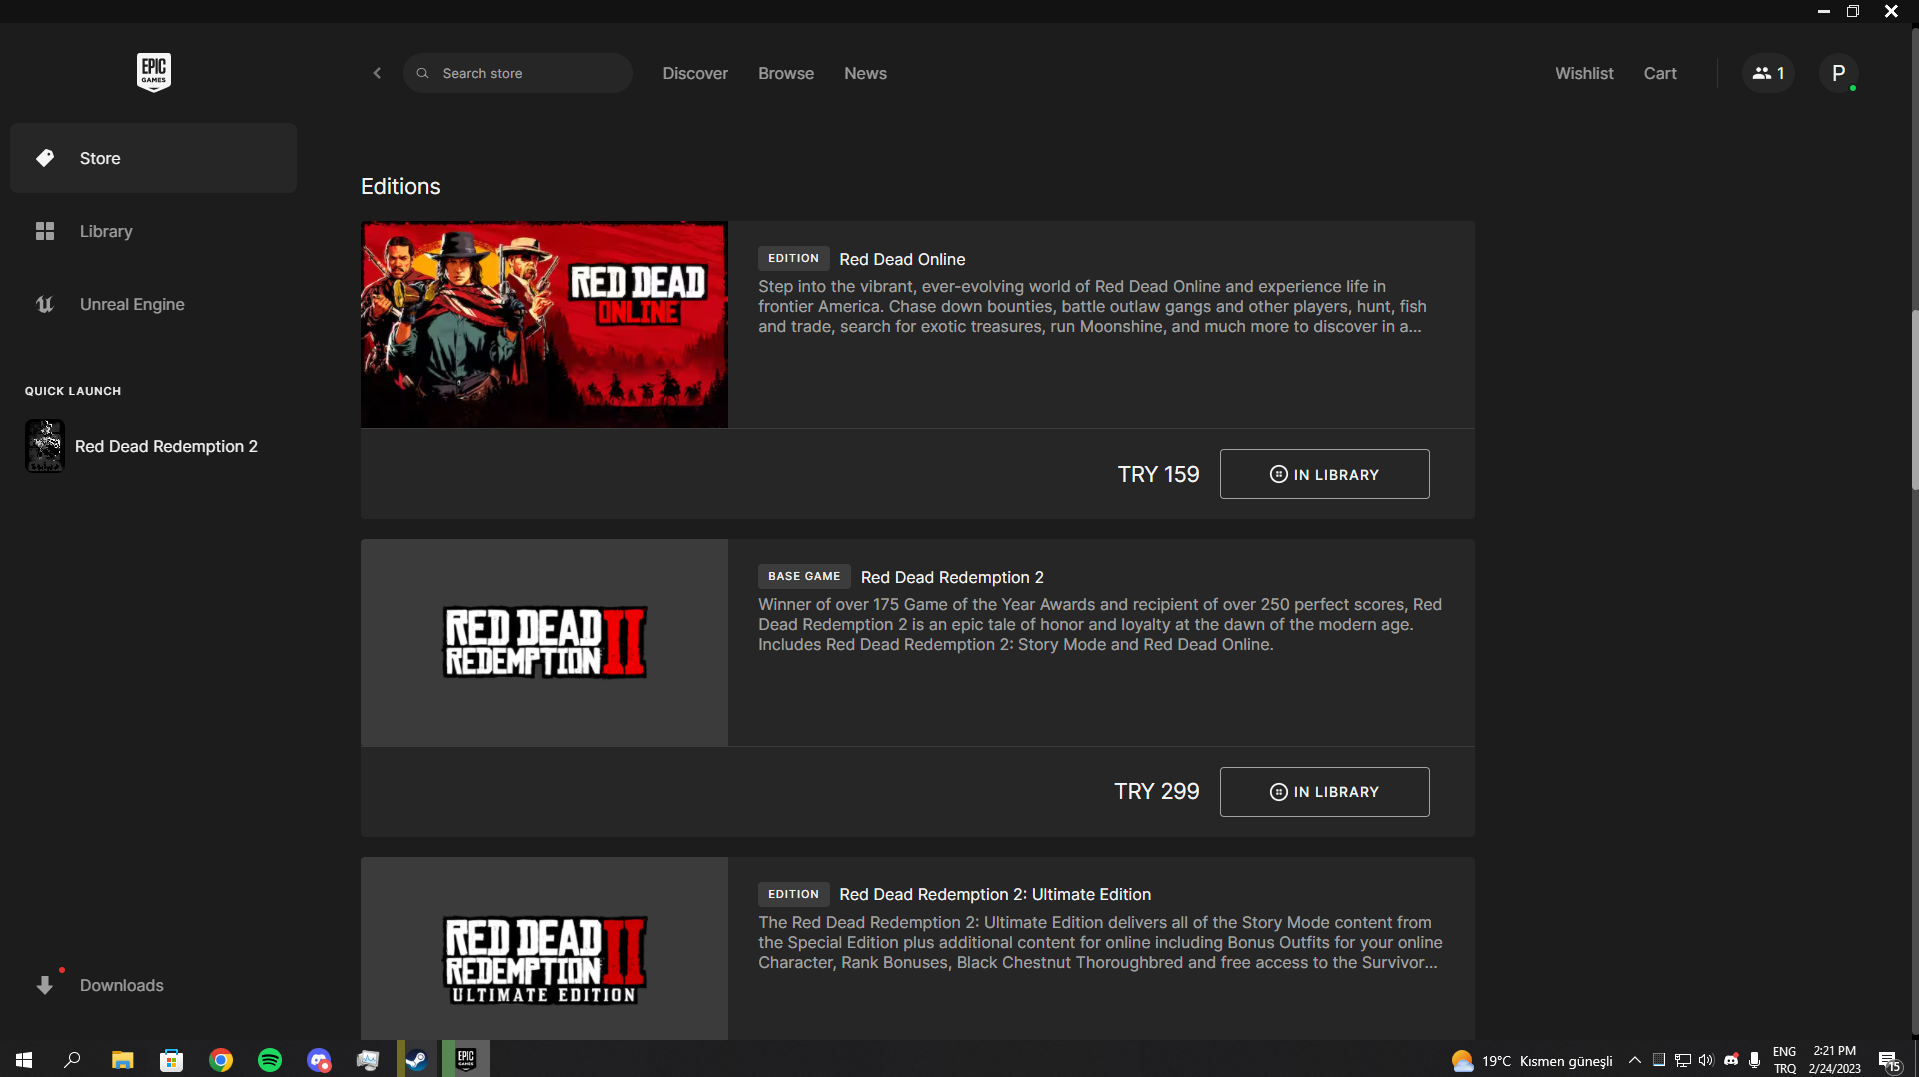Click In Library button for Red Dead Online
Image resolution: width=1919 pixels, height=1077 pixels.
1324,474
